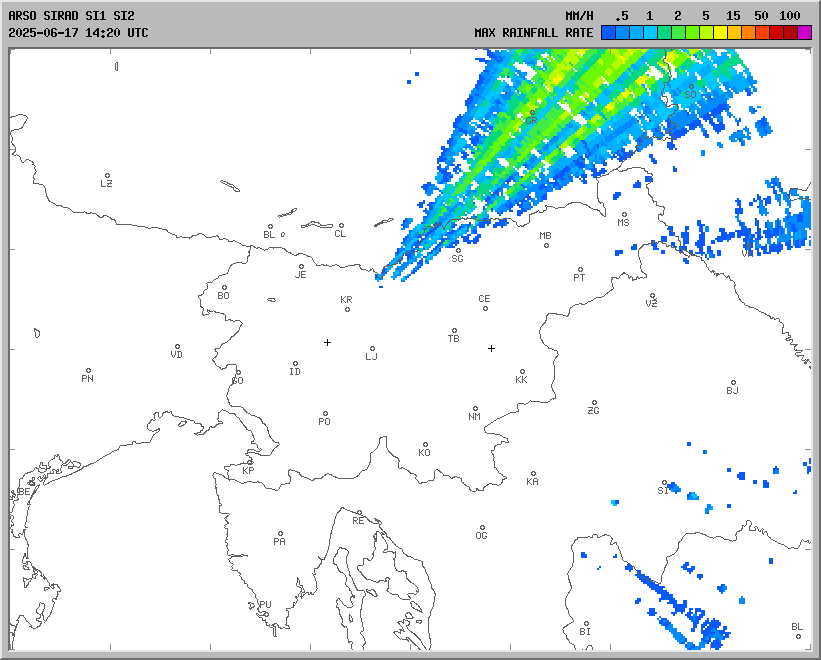The height and width of the screenshot is (660, 821).
Task: Pick the magenta swatch at the legend's end
Action: (x=805, y=32)
